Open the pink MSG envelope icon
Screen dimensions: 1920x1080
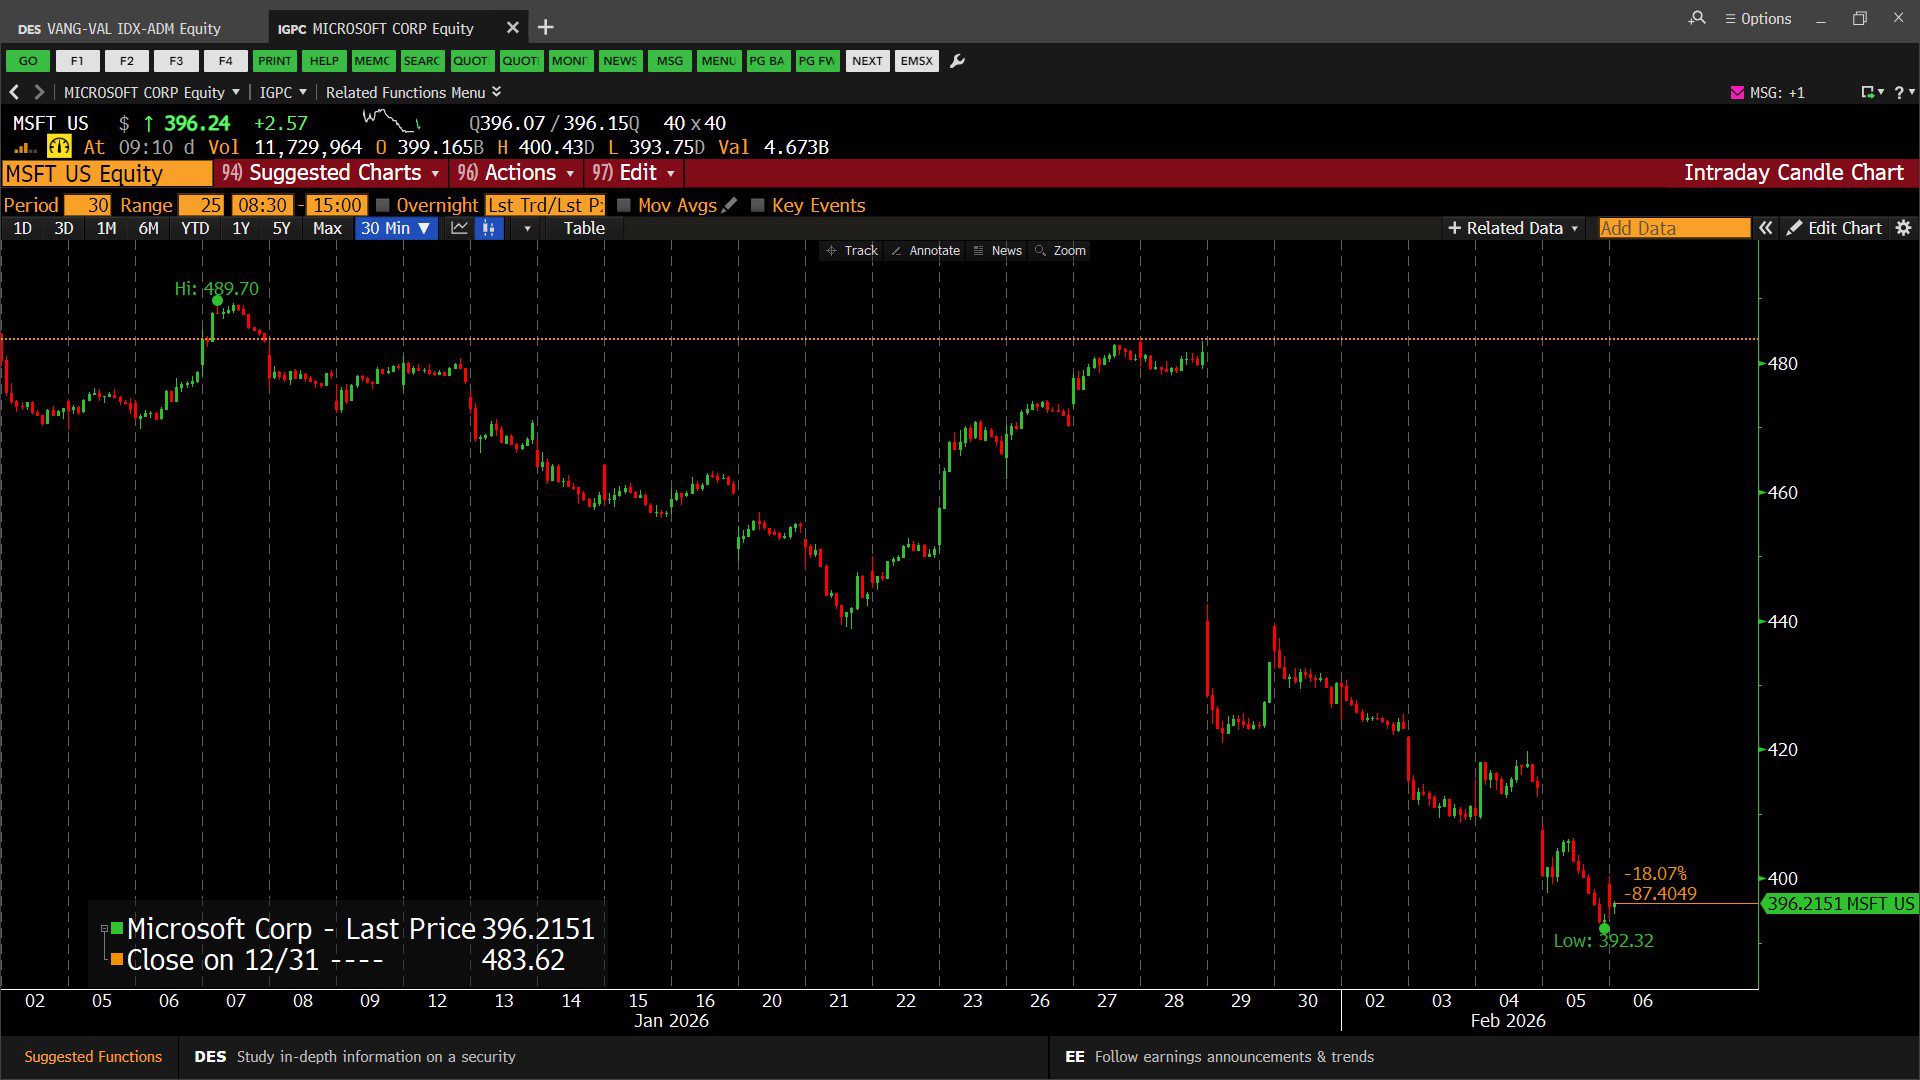1737,92
